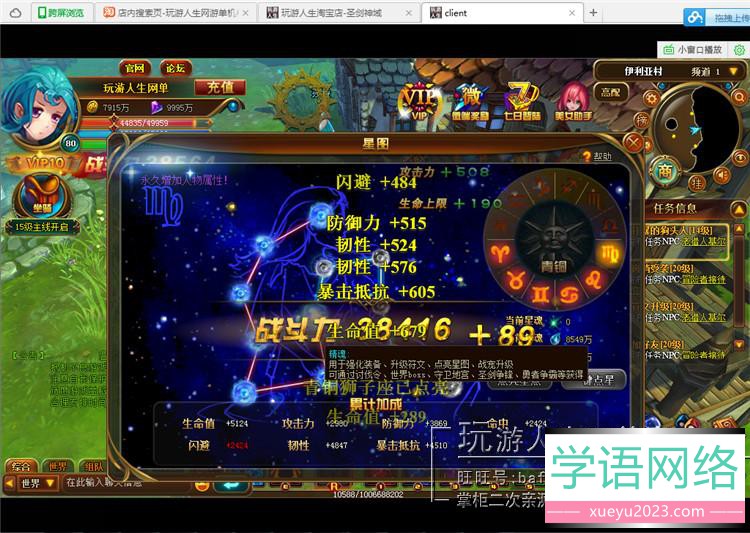Click the 七日登陆 seven-day login icon

[521, 100]
